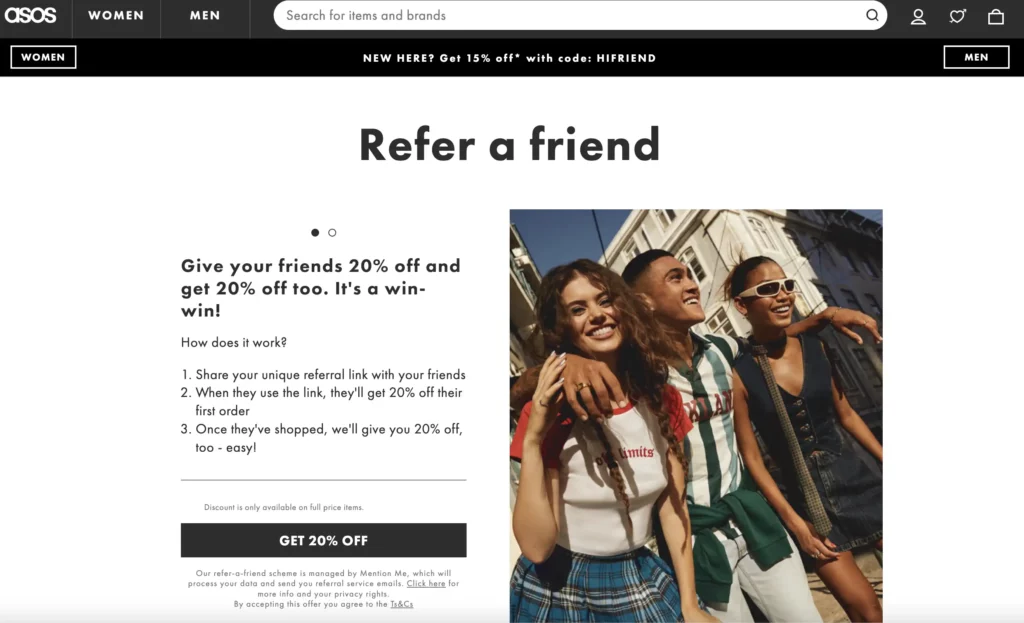Open the Ts&Cs link
This screenshot has height=623, width=1024.
click(x=402, y=604)
